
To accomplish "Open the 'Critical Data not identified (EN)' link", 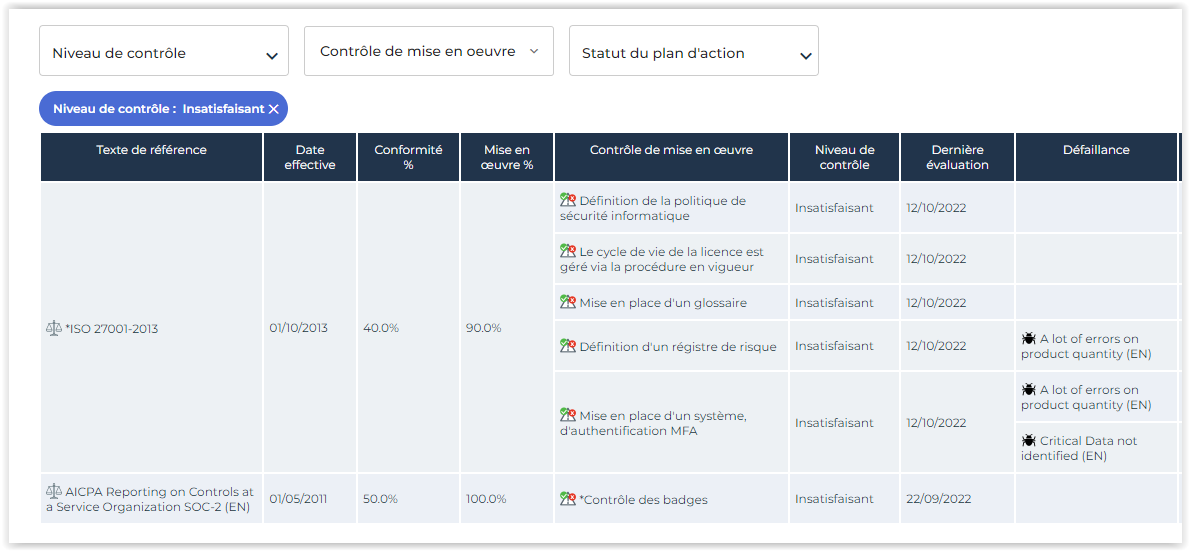I will click(1079, 448).
